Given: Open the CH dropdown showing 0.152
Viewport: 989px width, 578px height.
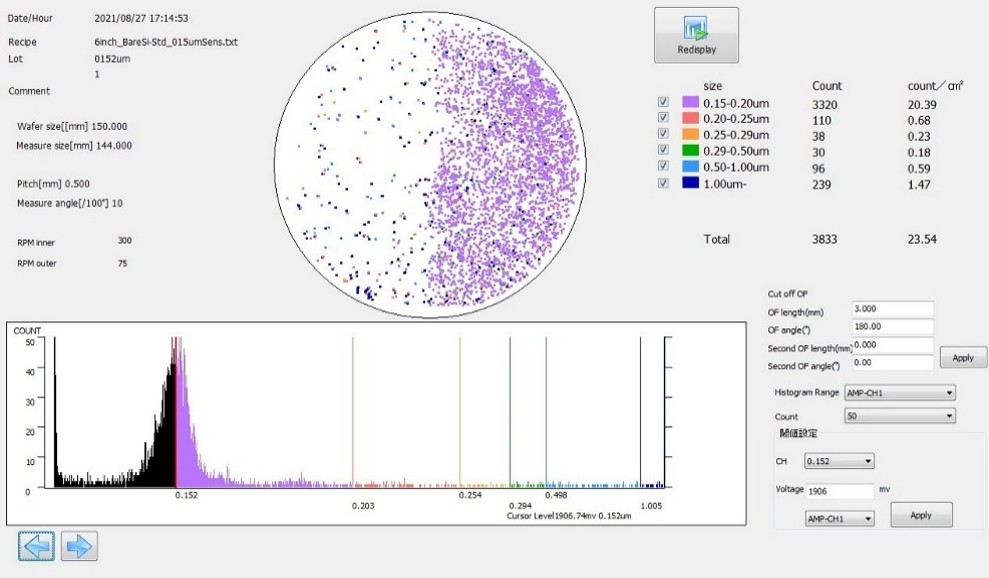Looking at the screenshot, I should [x=839, y=461].
